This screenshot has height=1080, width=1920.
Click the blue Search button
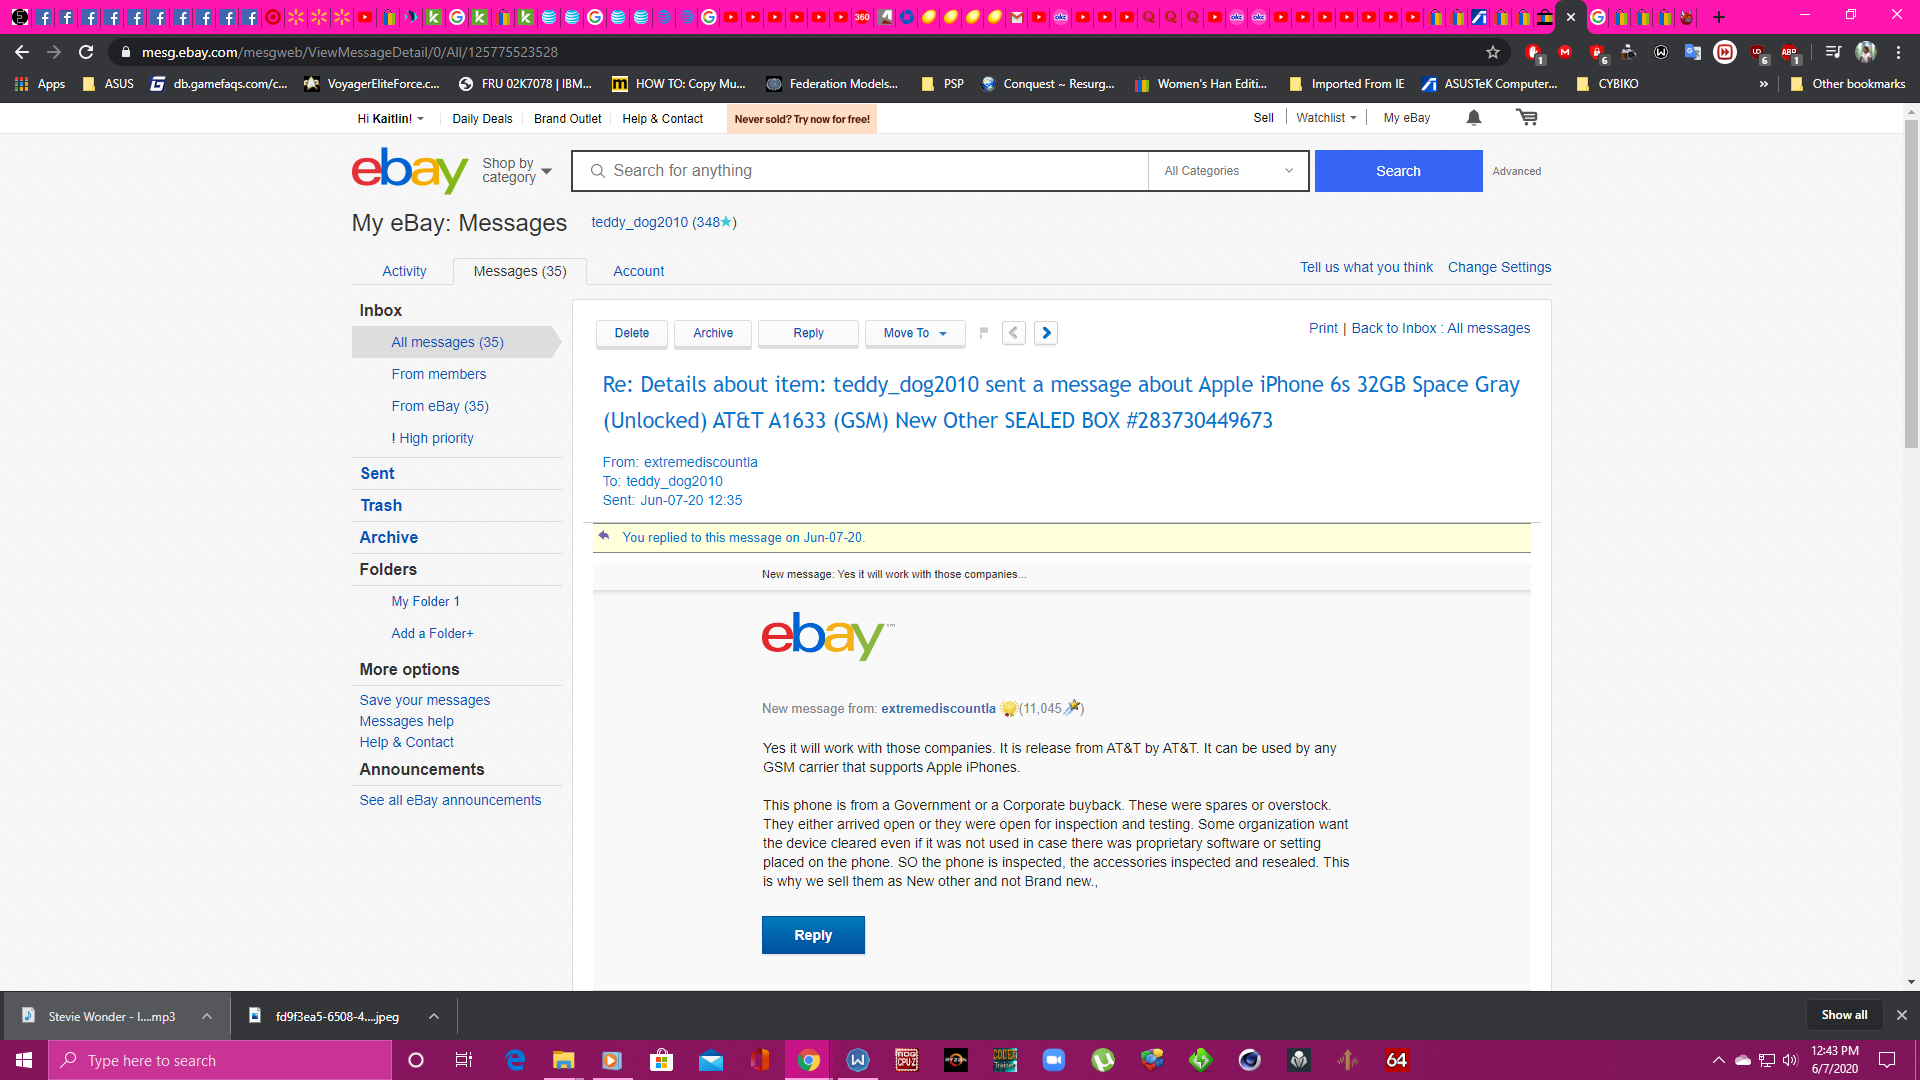click(1398, 171)
